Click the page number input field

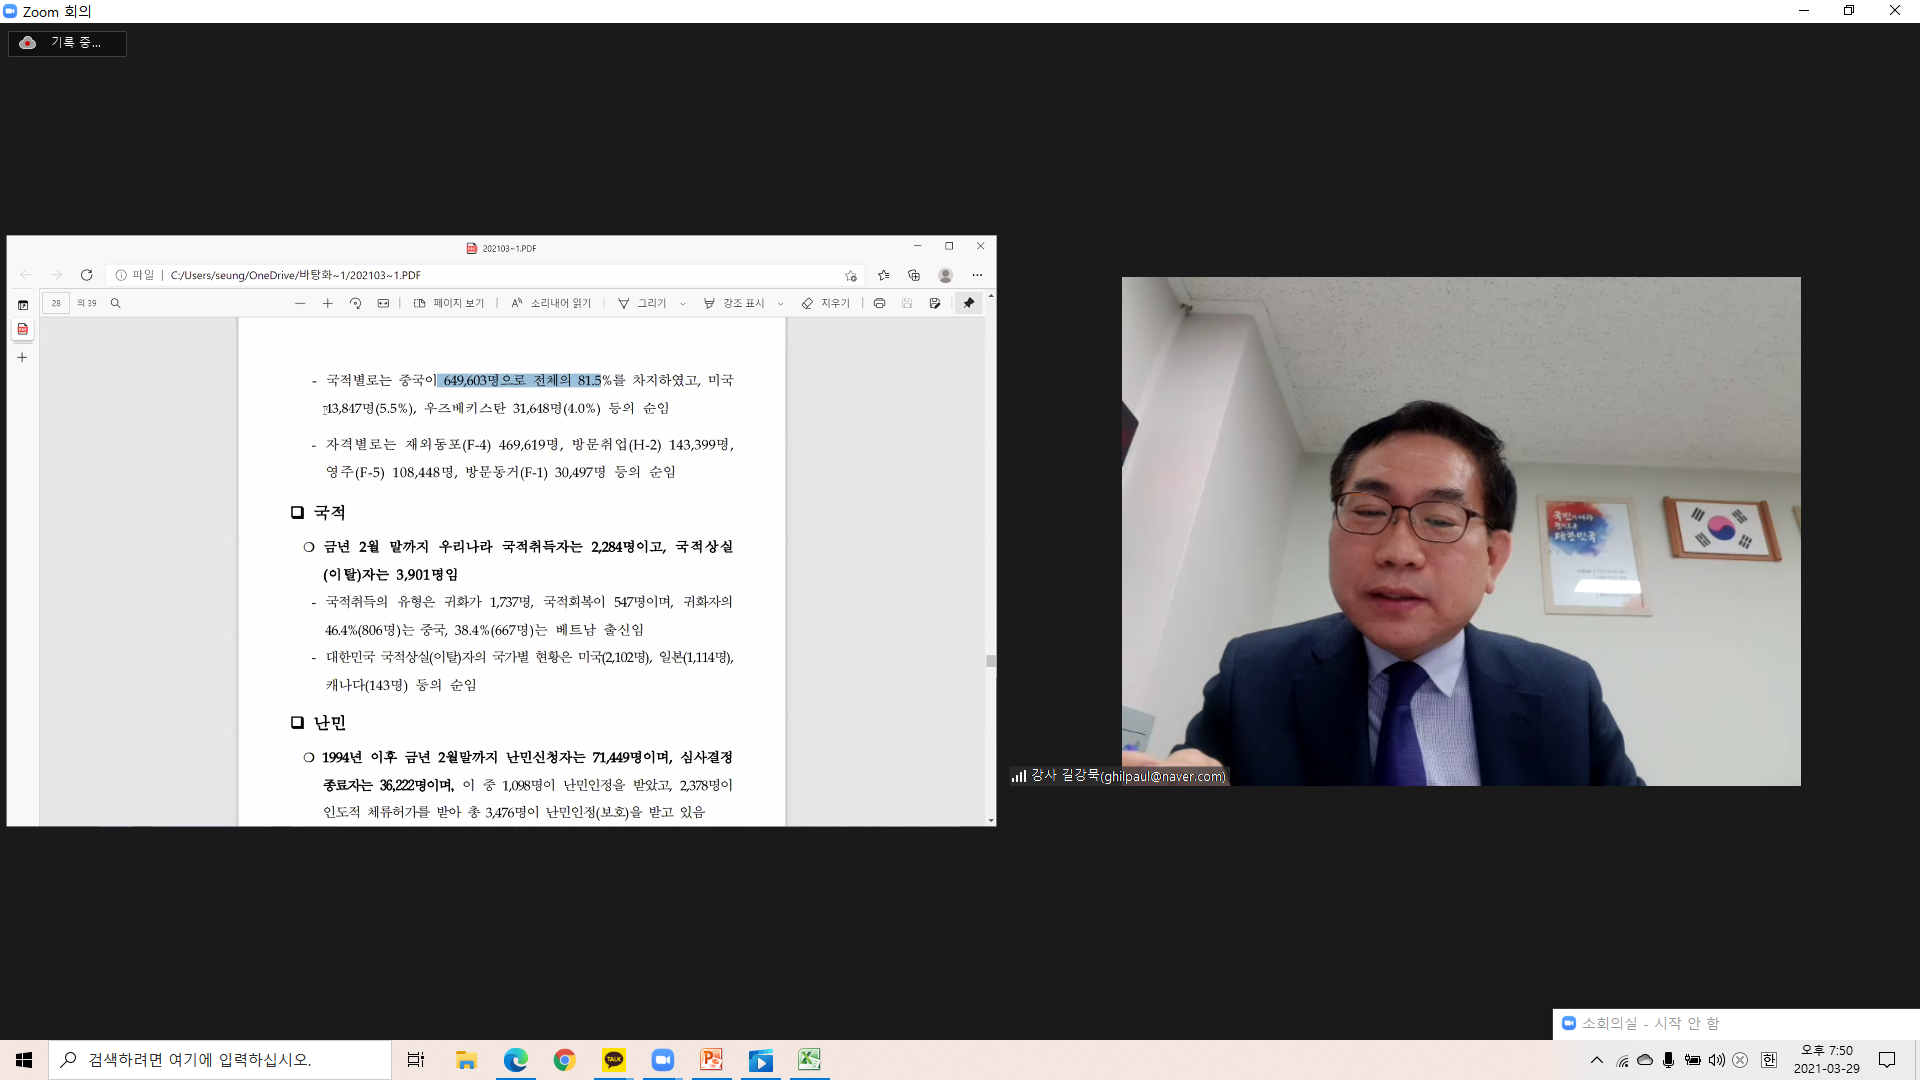tap(56, 303)
